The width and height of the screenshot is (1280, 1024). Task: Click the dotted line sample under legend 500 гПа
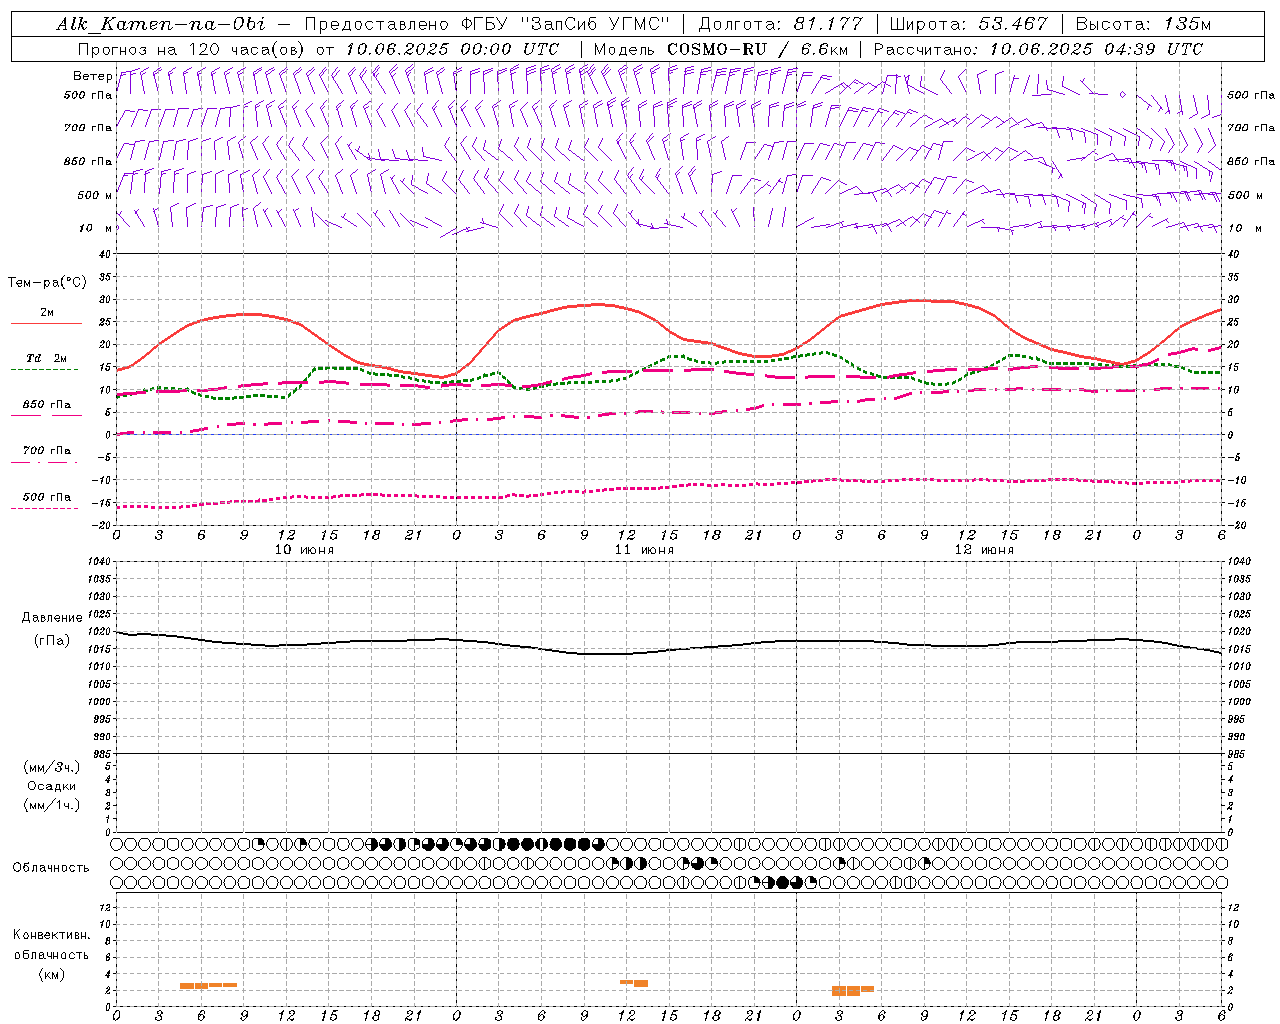[45, 508]
